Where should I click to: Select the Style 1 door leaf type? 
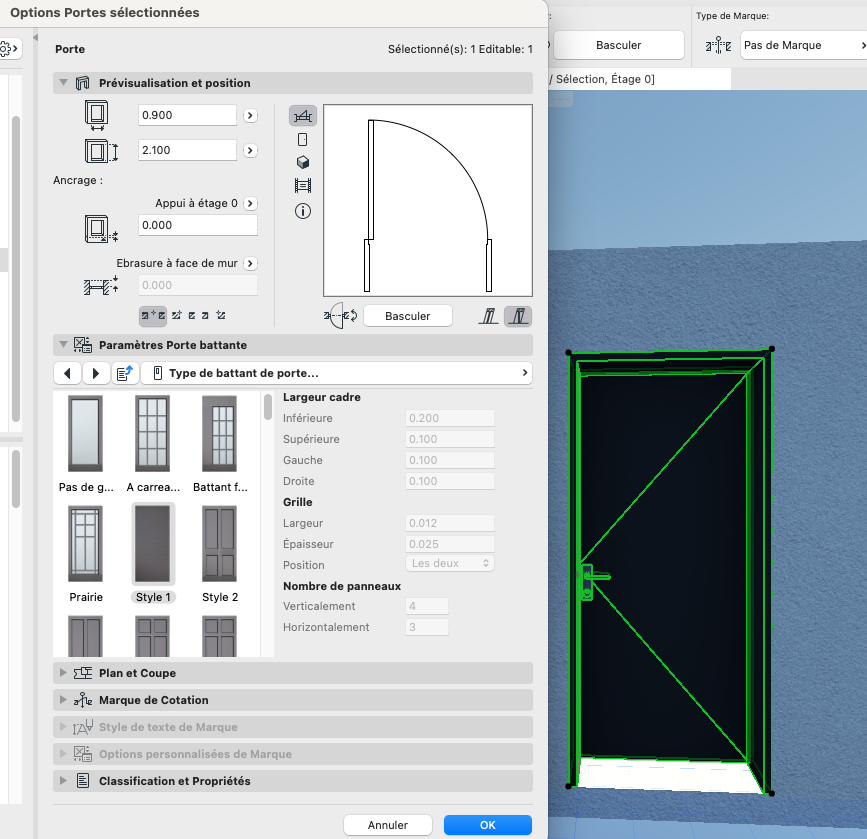click(x=153, y=554)
